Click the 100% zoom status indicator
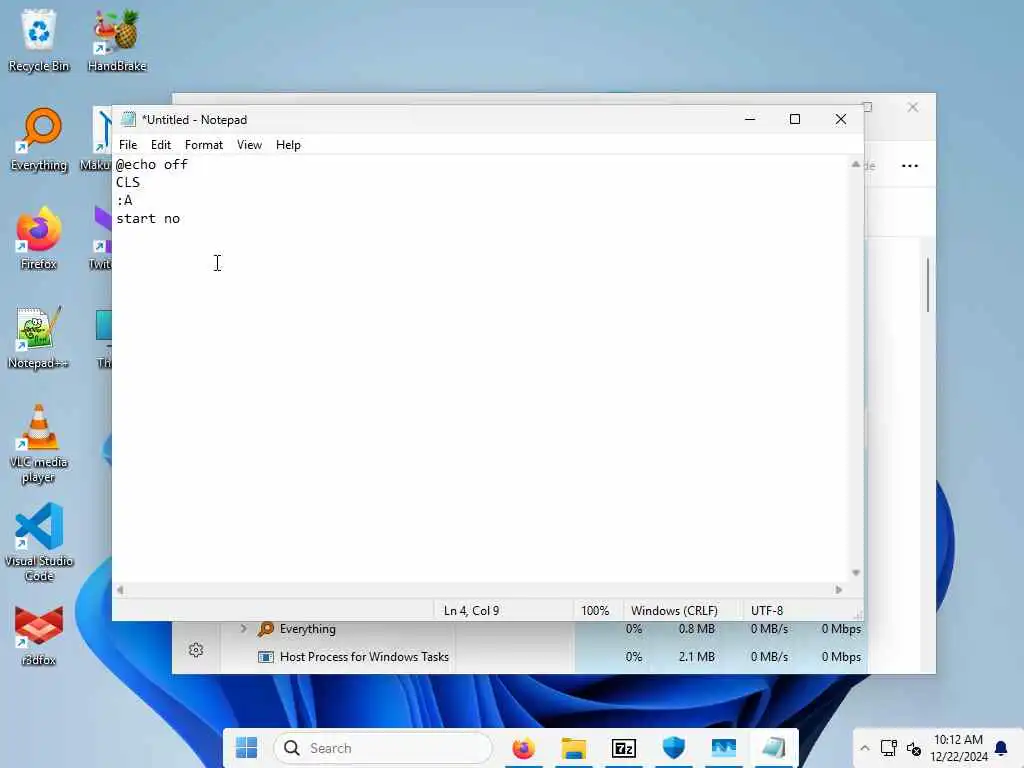Image resolution: width=1024 pixels, height=768 pixels. 595,611
